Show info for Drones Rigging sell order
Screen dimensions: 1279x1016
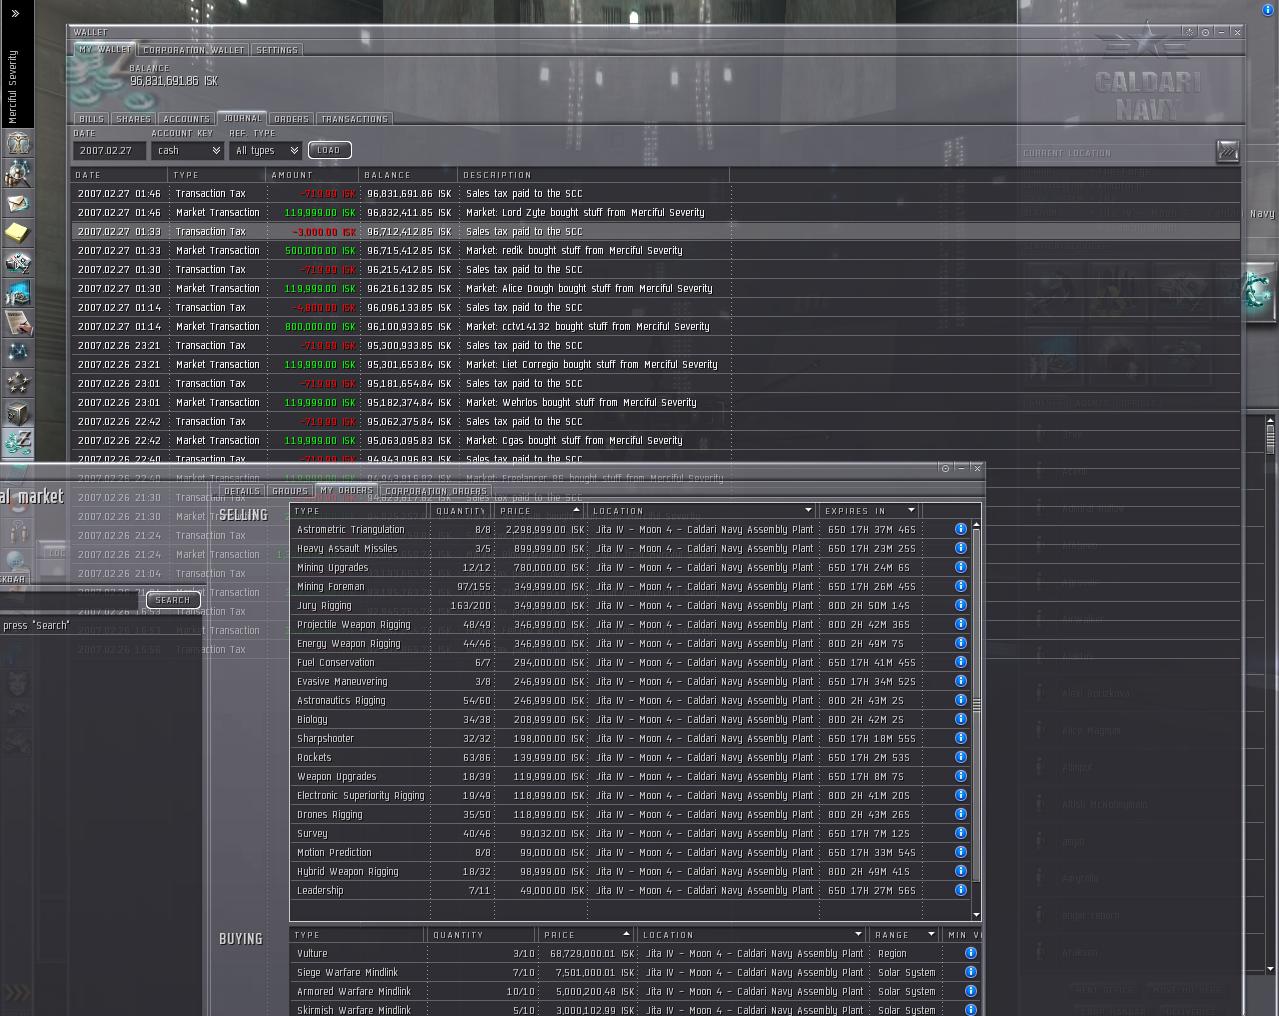click(x=960, y=814)
